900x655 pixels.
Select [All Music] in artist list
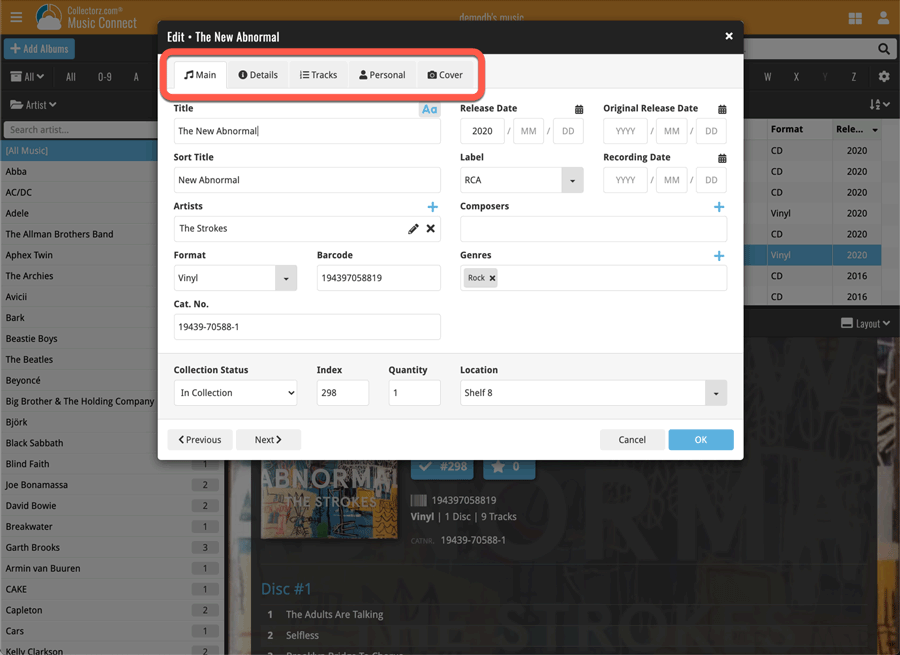tap(79, 151)
